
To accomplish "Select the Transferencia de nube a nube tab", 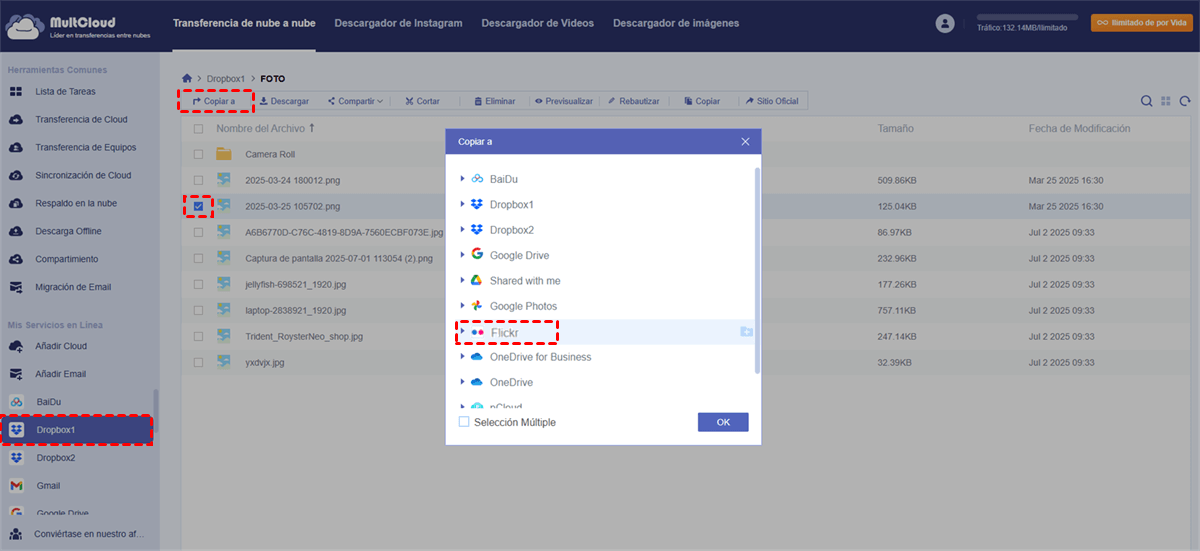I will tap(244, 23).
